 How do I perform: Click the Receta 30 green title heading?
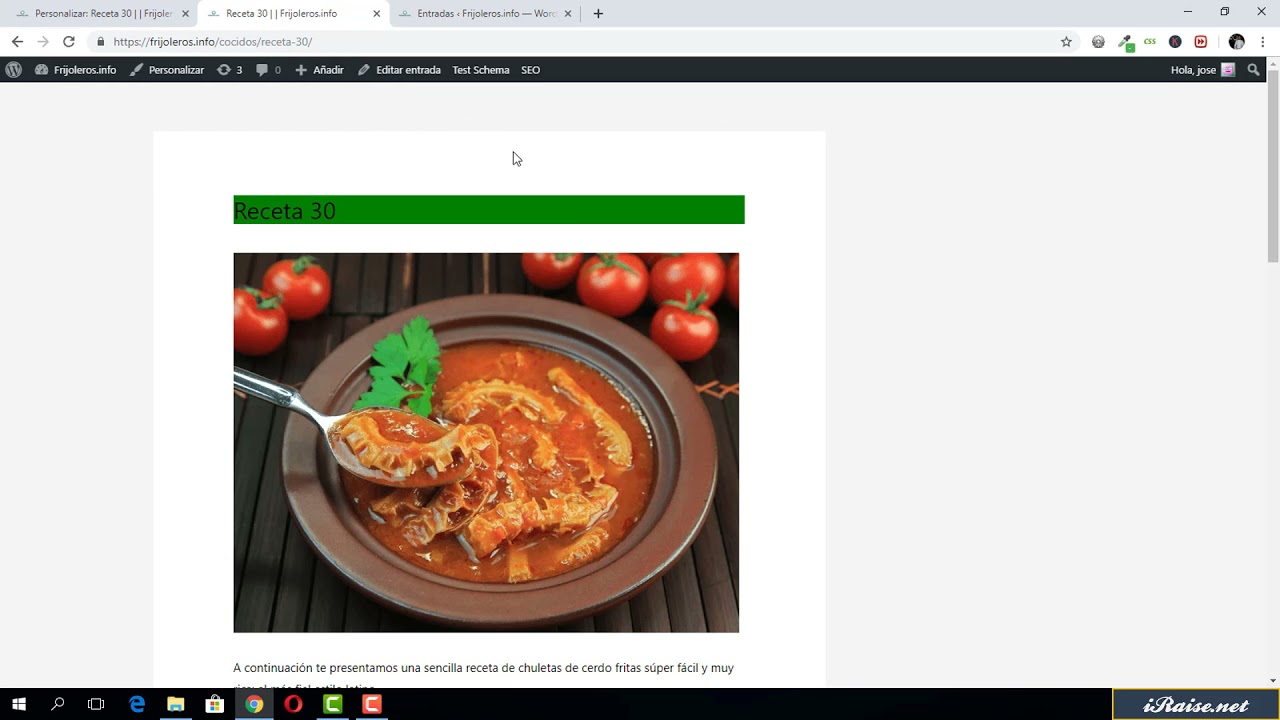coord(489,210)
